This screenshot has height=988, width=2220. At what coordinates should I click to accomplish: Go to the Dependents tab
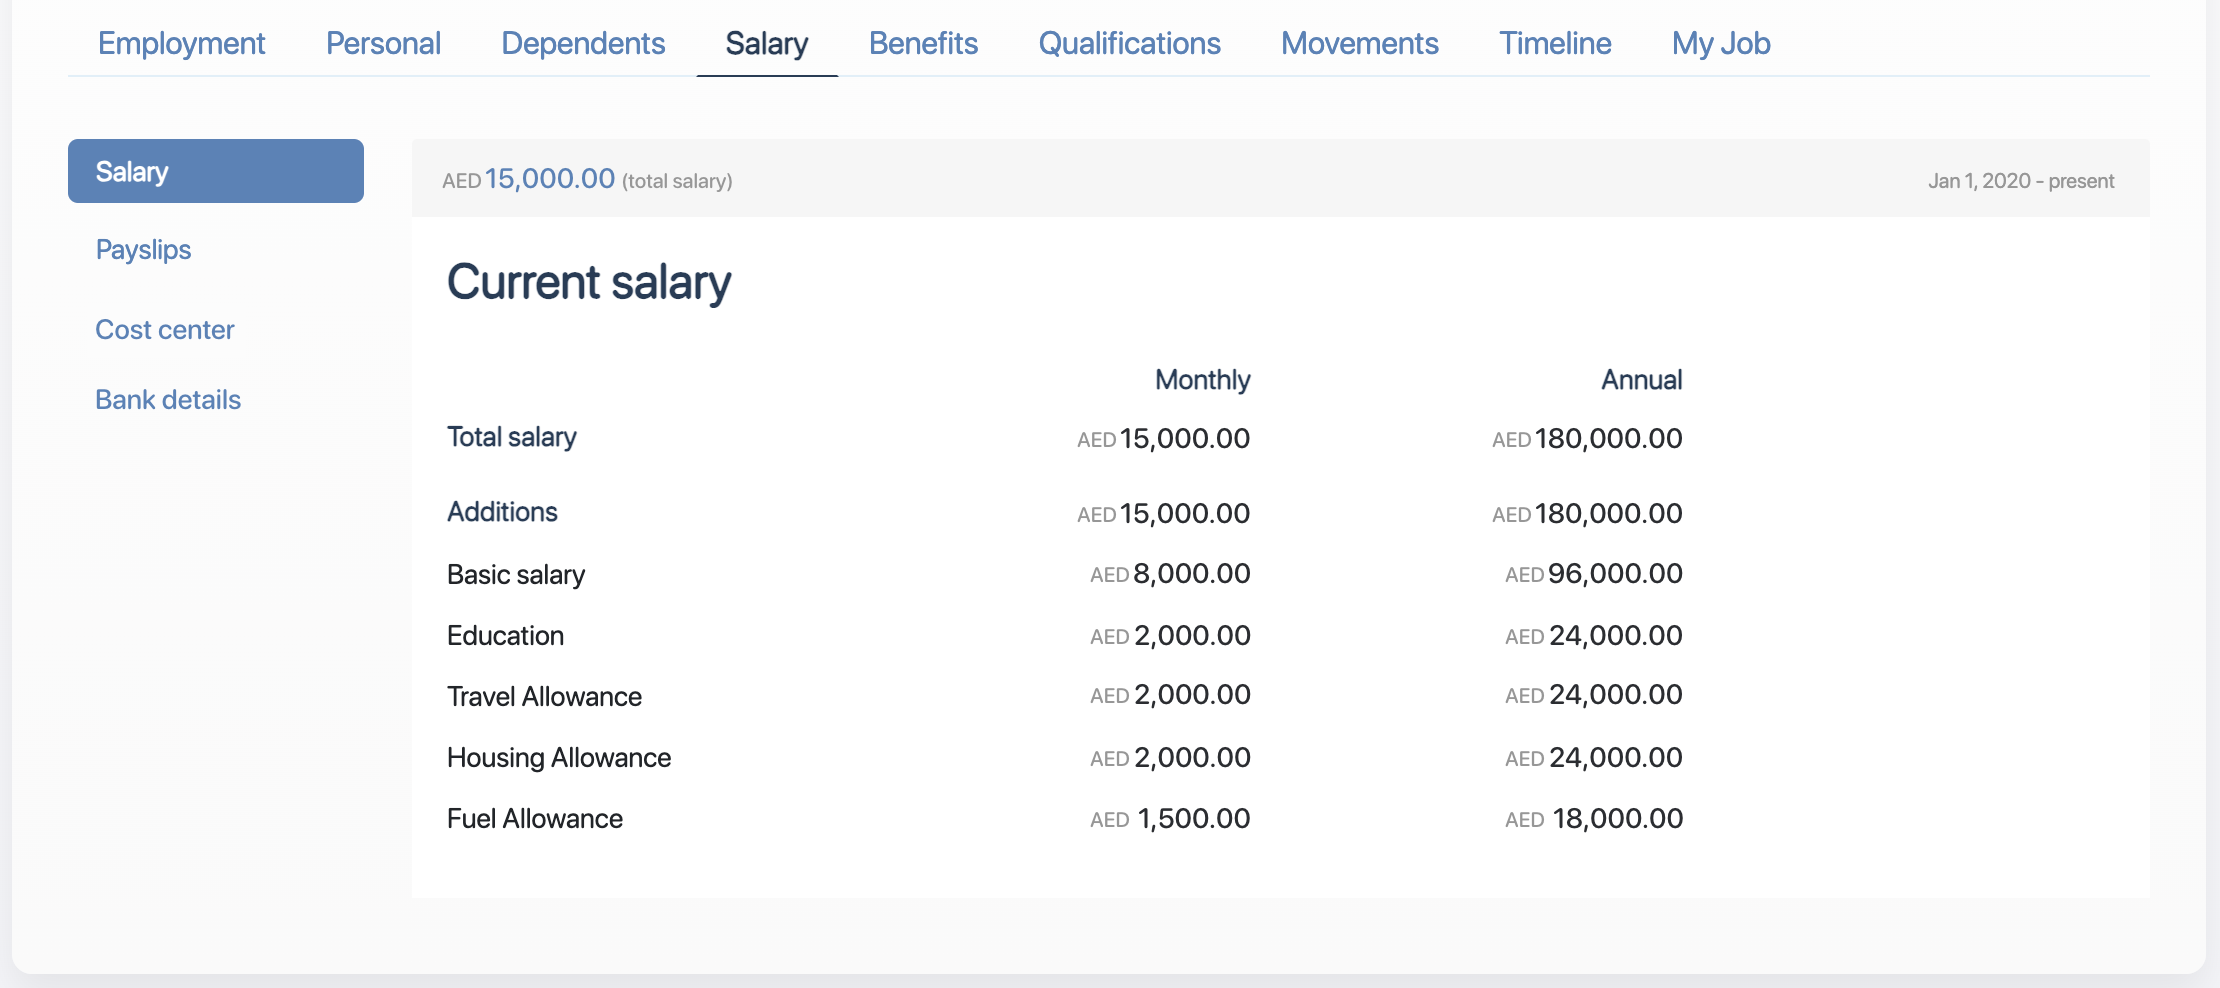tap(583, 43)
